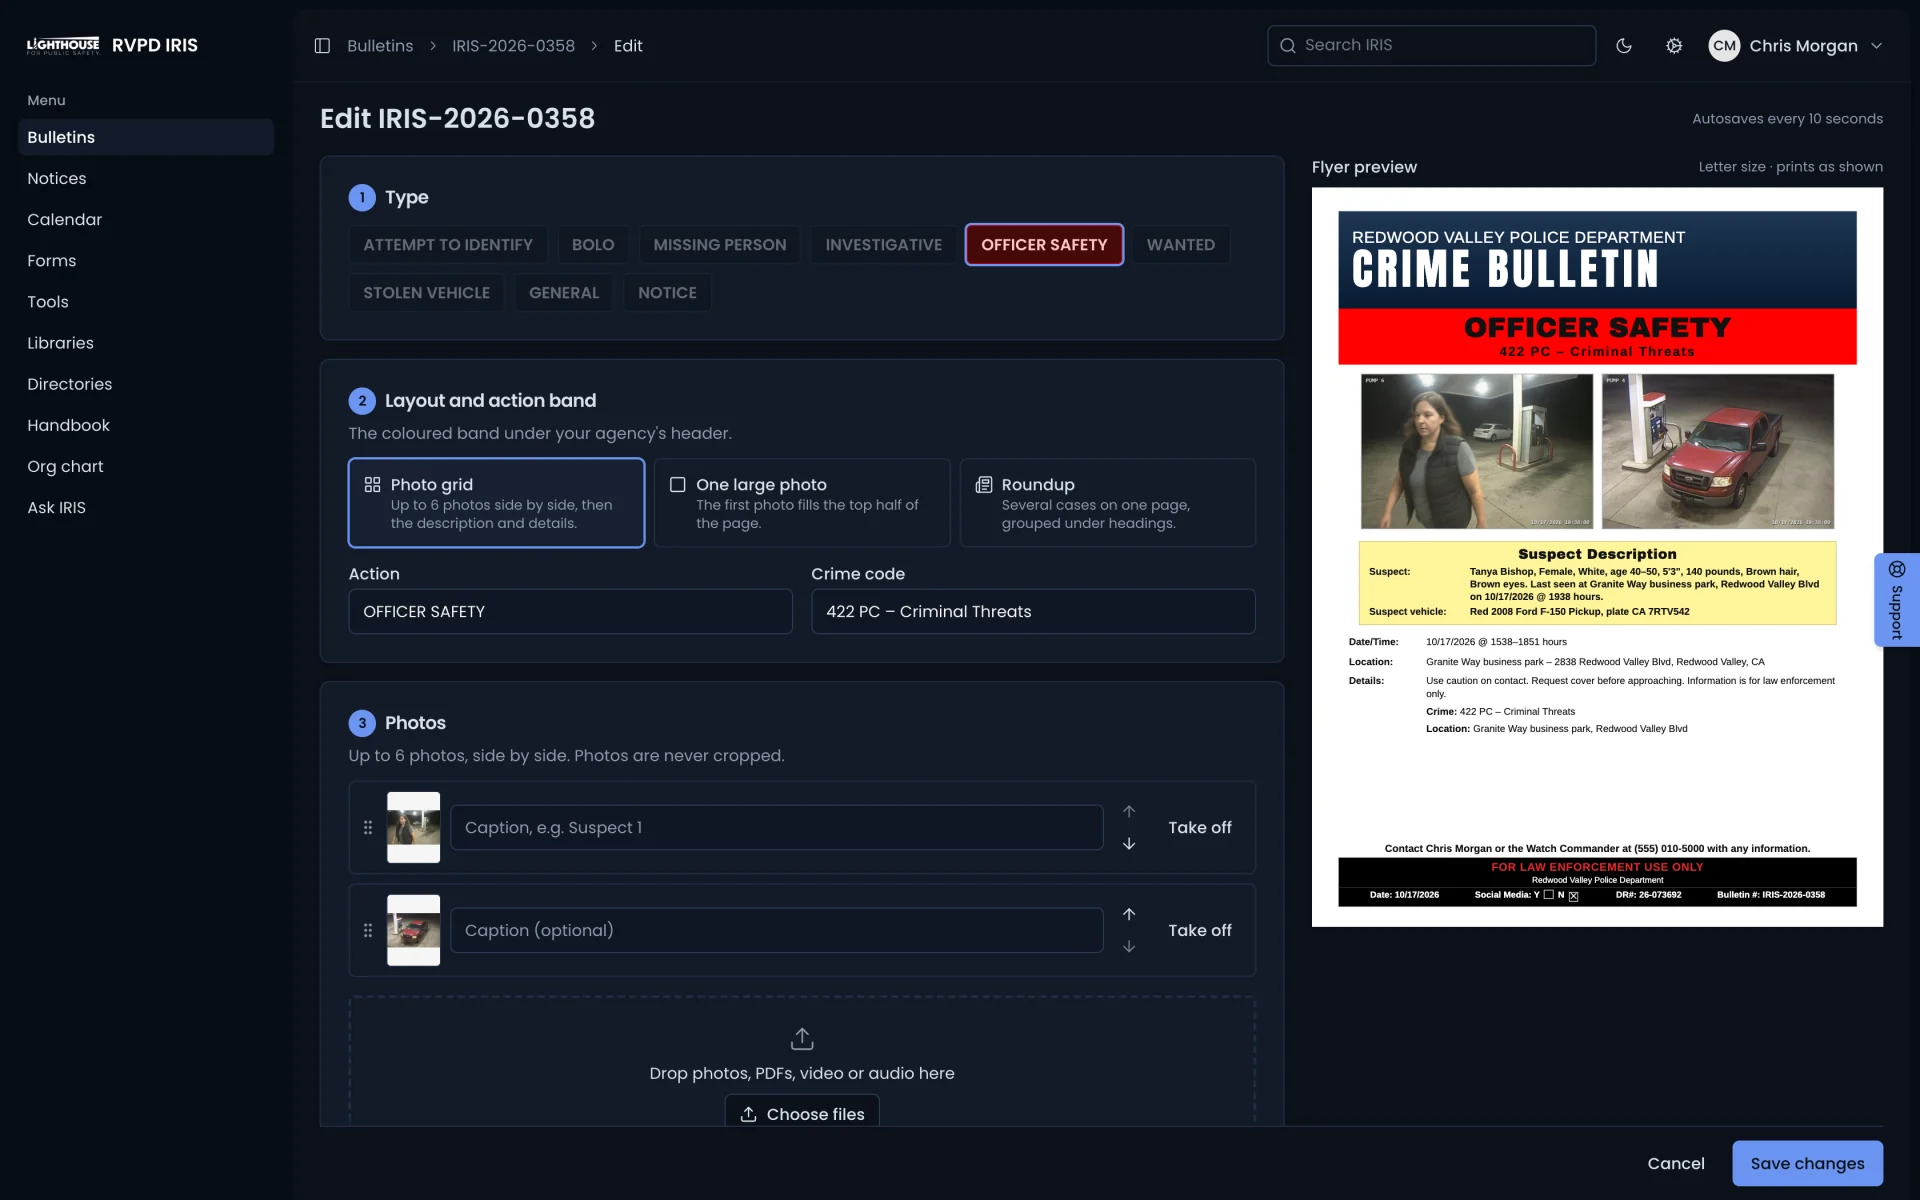Viewport: 1920px width, 1200px height.
Task: Open settings gear icon
Action: (x=1674, y=46)
